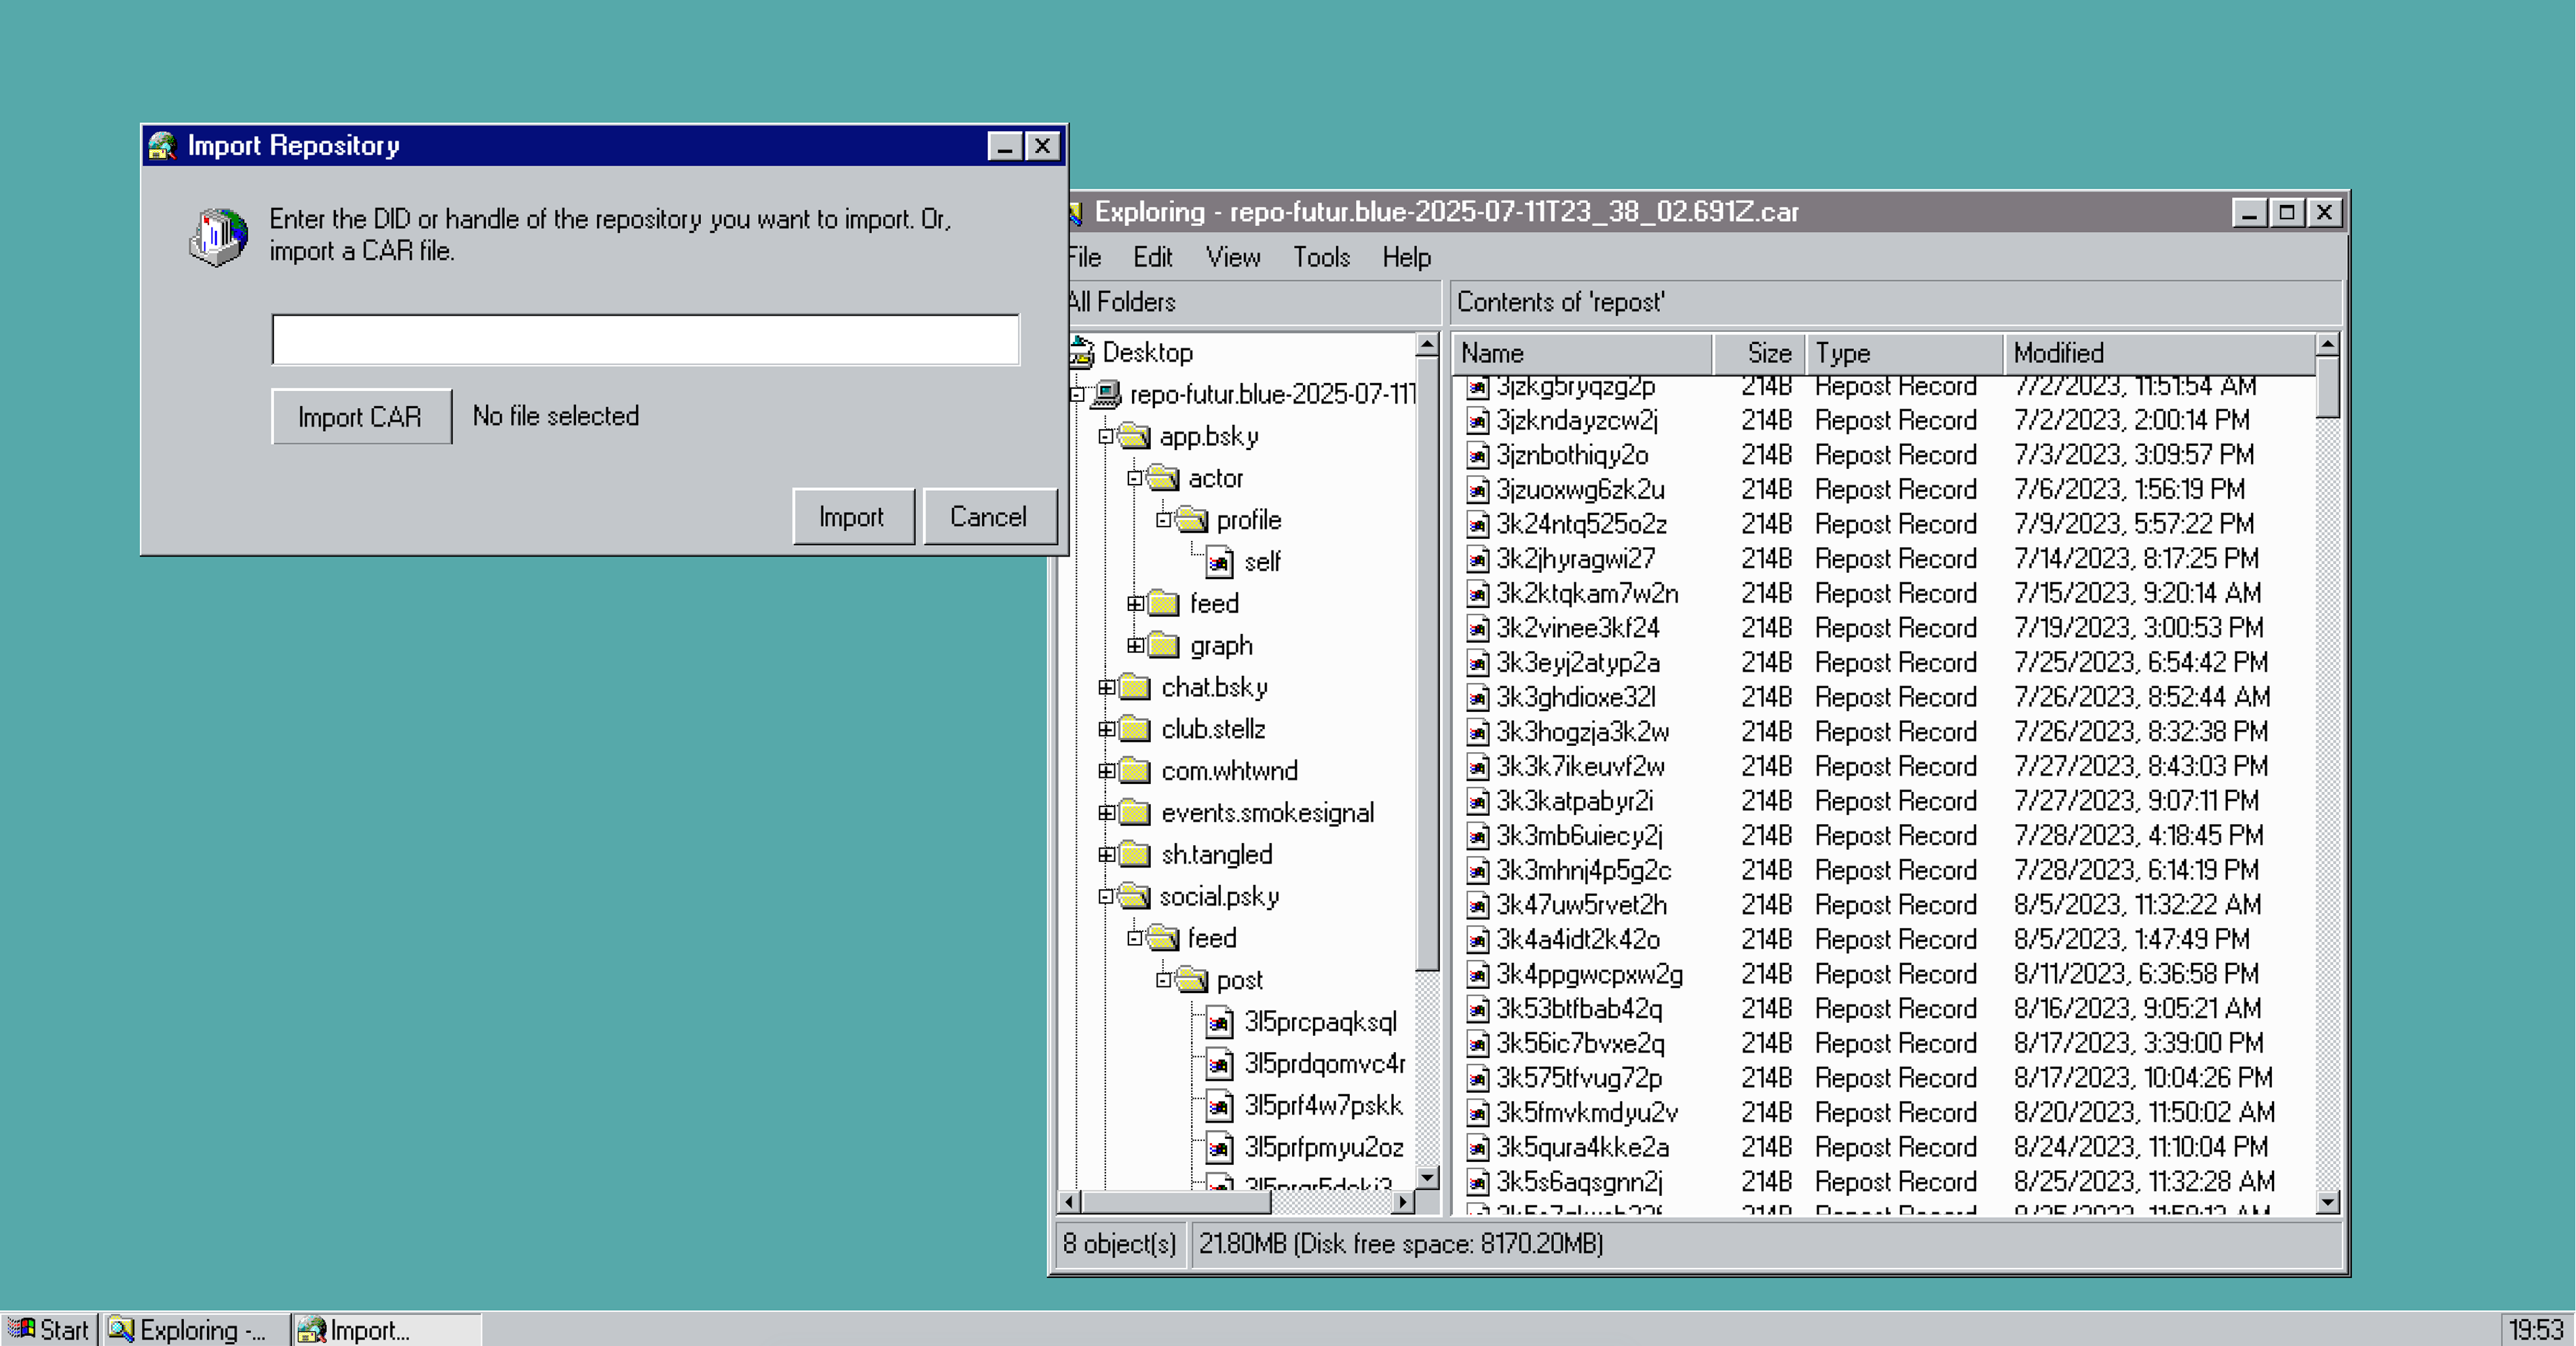The height and width of the screenshot is (1346, 2576).
Task: Click the Desktop icon in folder tree
Action: coord(1081,352)
